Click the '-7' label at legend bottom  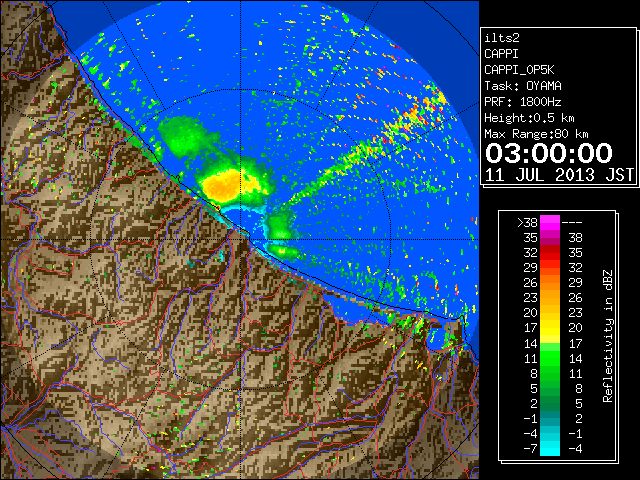(530, 449)
